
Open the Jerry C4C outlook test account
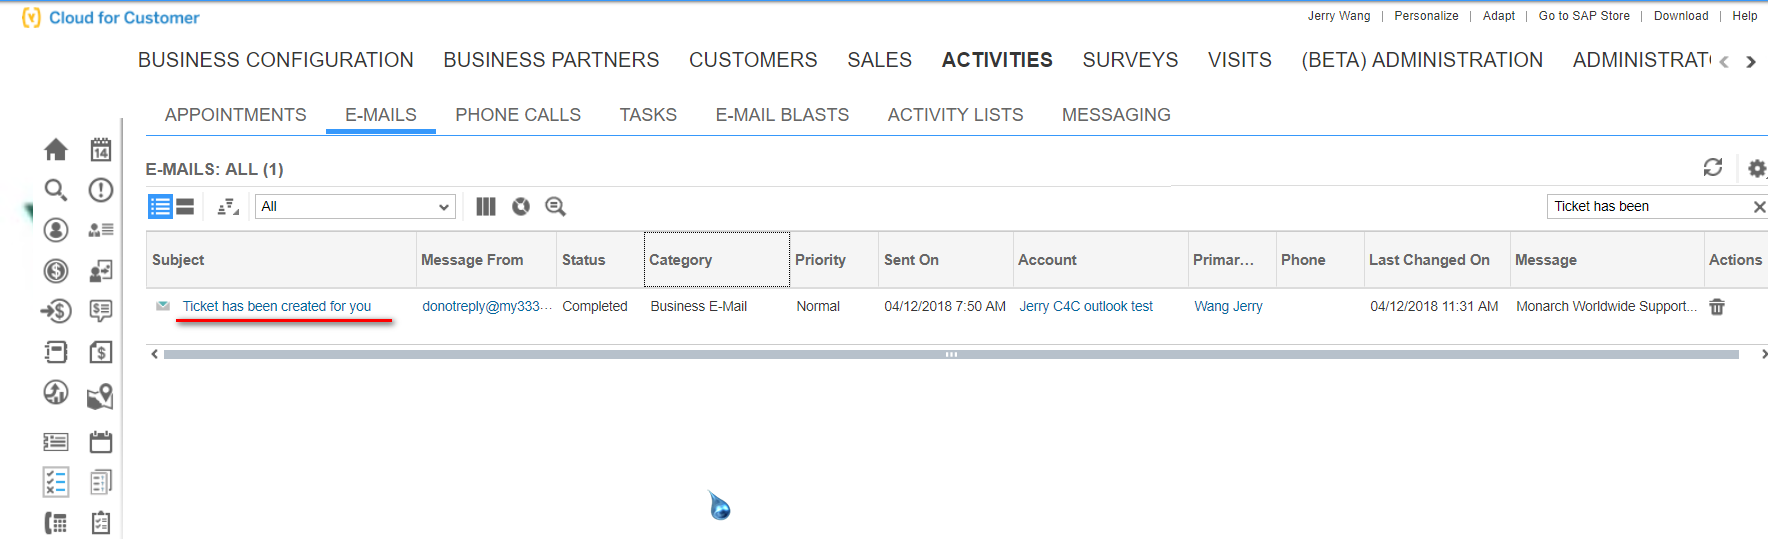1086,306
